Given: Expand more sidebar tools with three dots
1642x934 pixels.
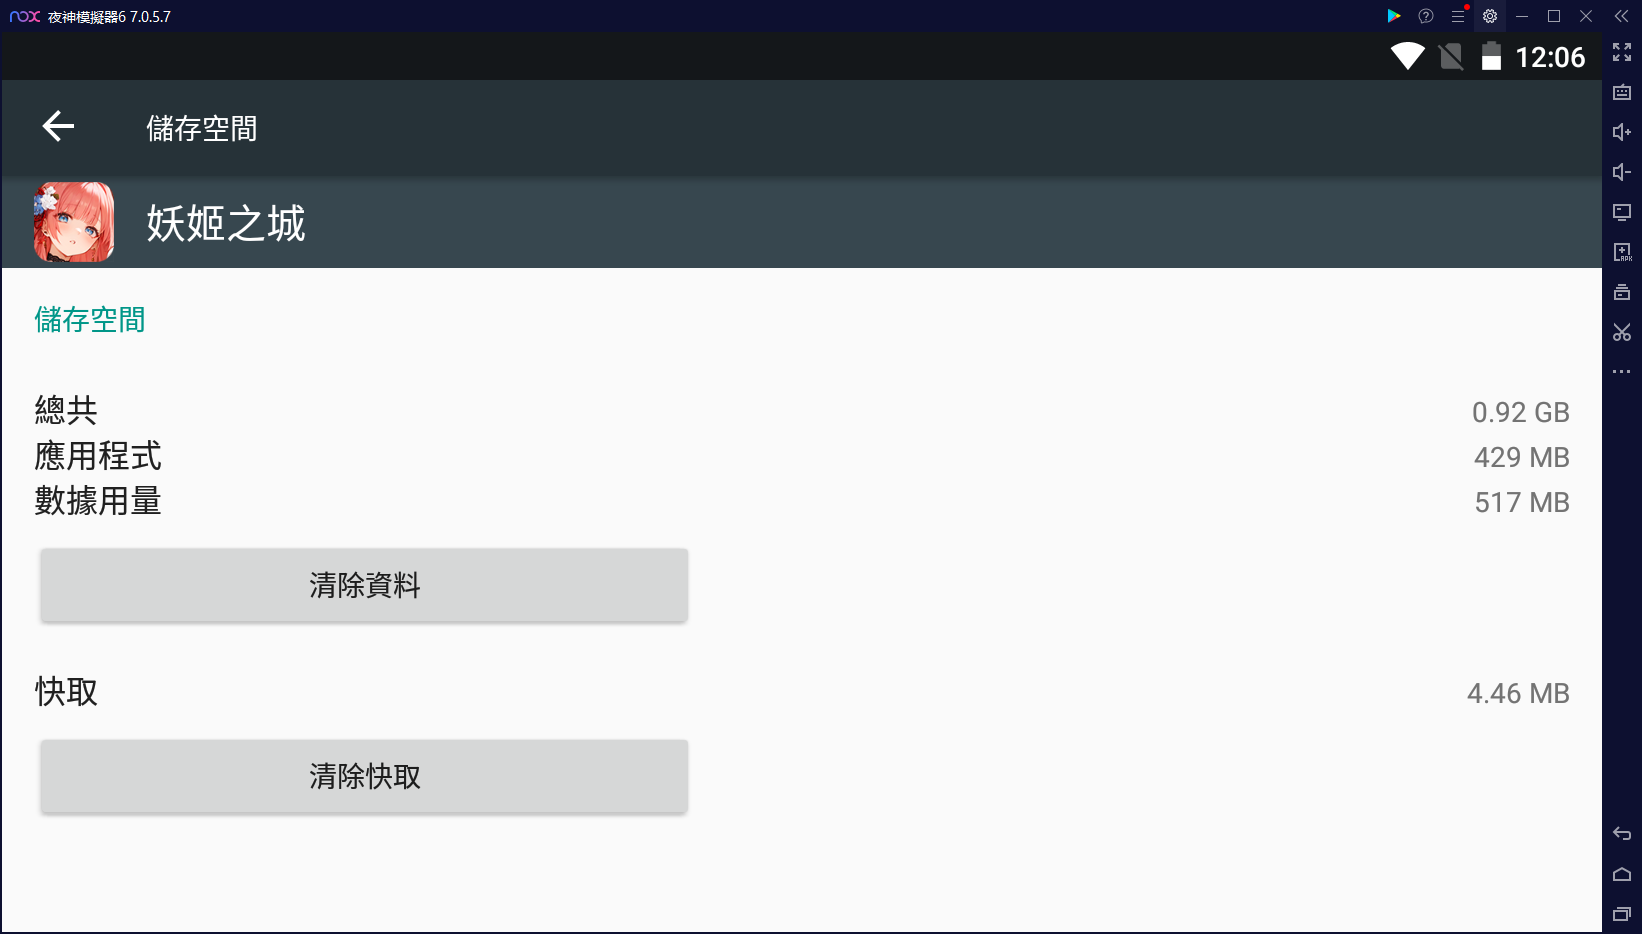Looking at the screenshot, I should [x=1622, y=372].
